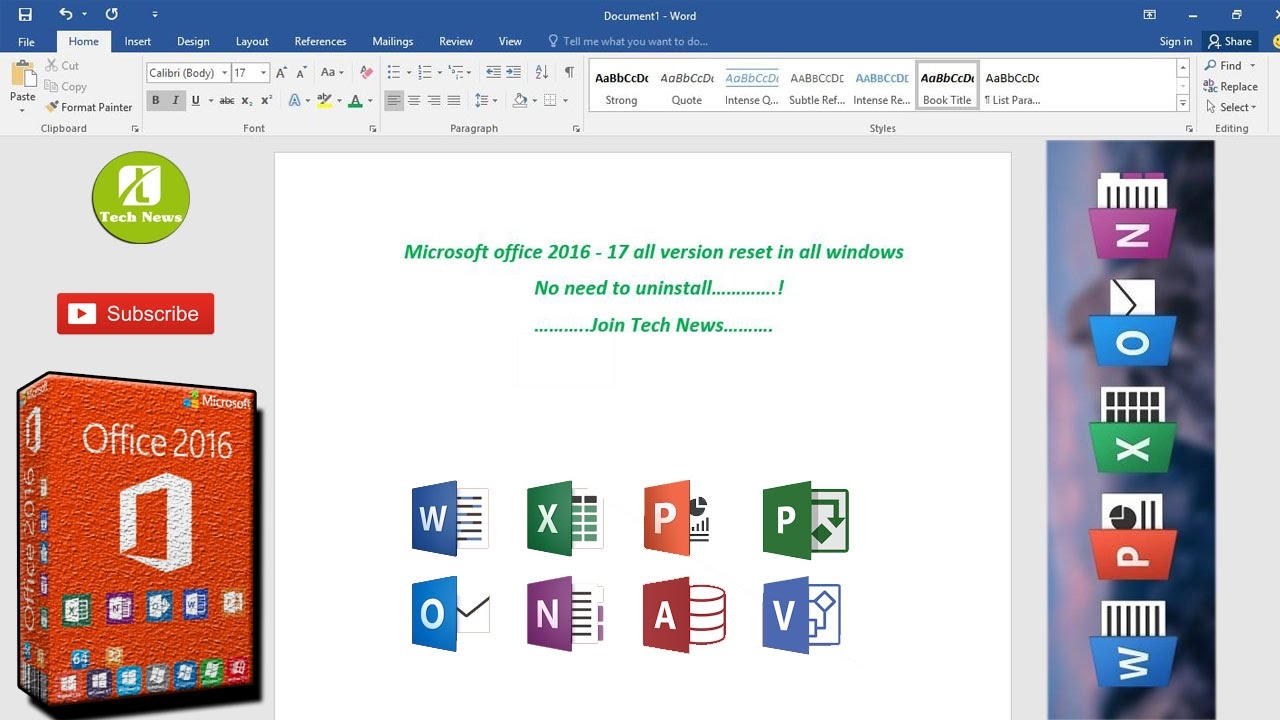Expand the Bullets list dropdown arrow
This screenshot has width=1280, height=720.
409,73
